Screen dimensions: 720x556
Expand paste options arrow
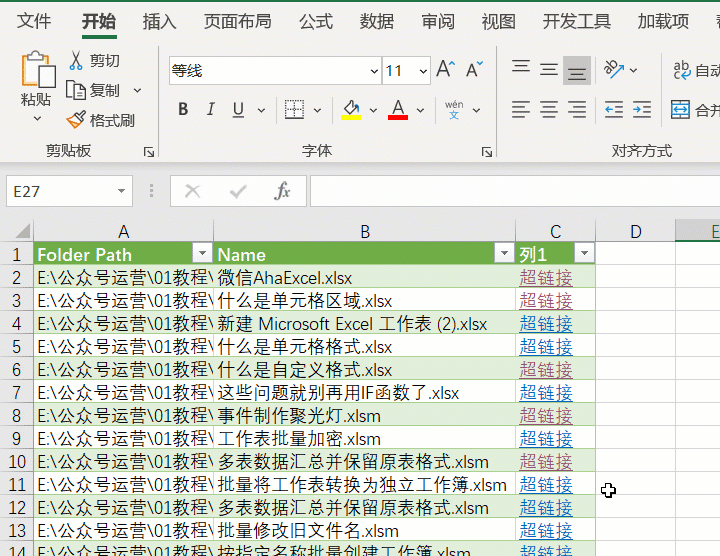[x=37, y=118]
